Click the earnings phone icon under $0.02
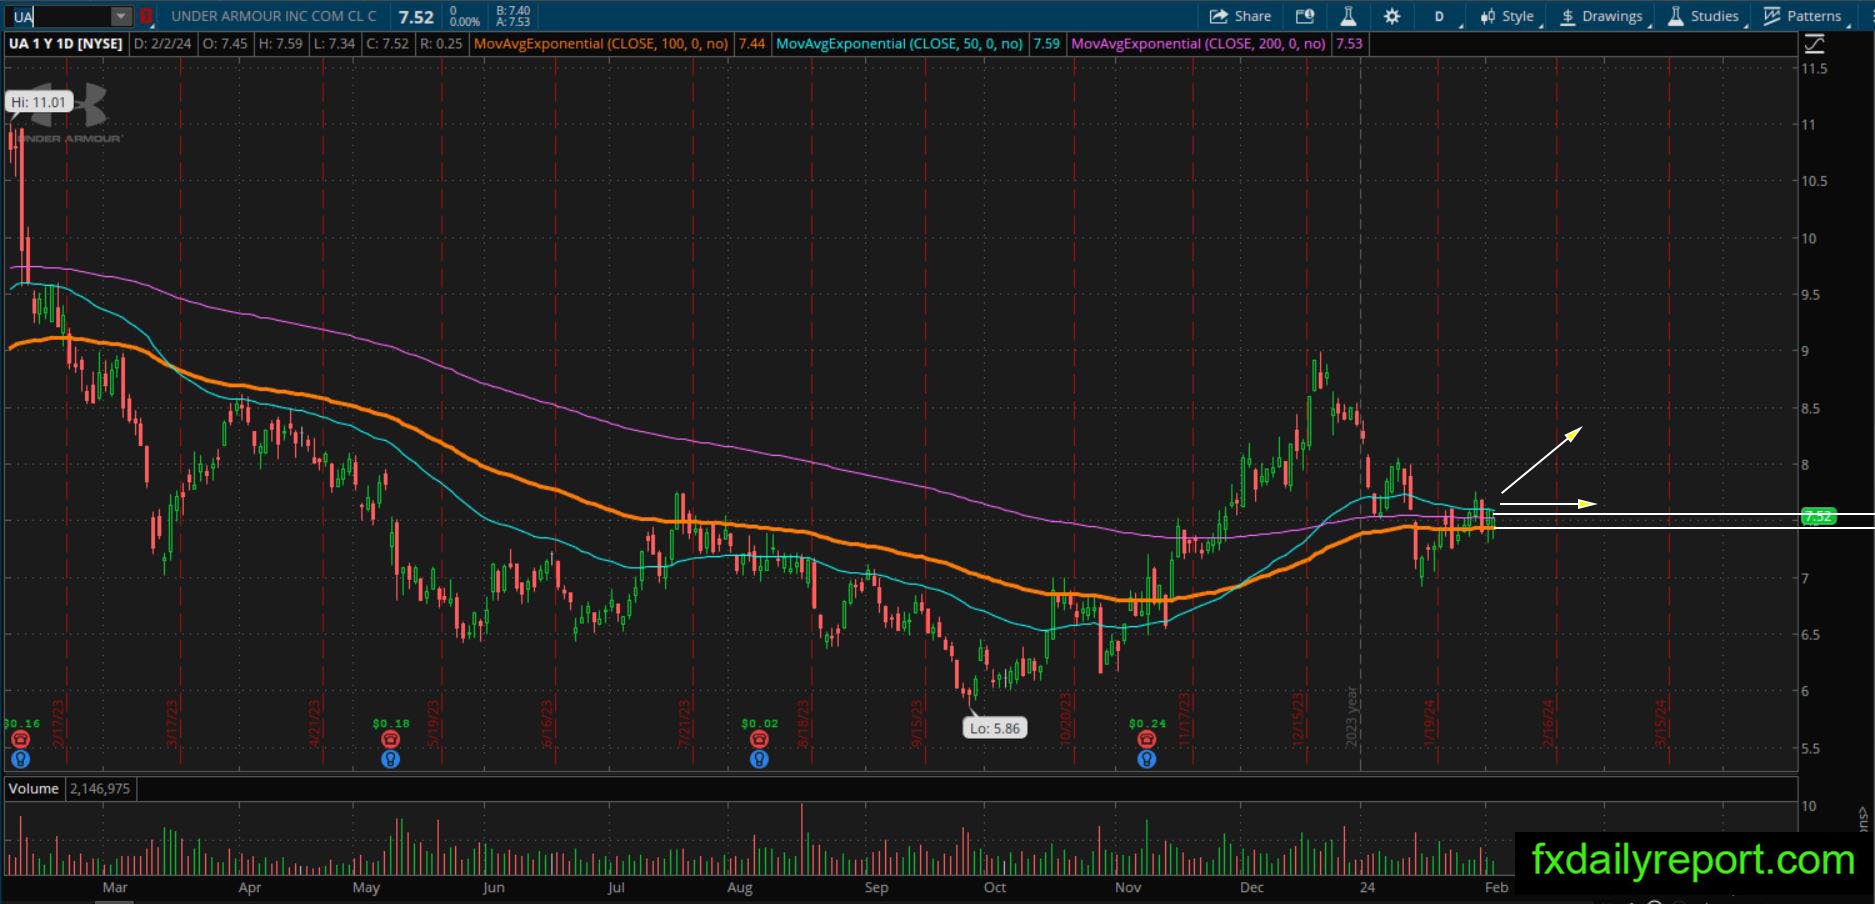Viewport: 1875px width, 904px height. point(759,739)
